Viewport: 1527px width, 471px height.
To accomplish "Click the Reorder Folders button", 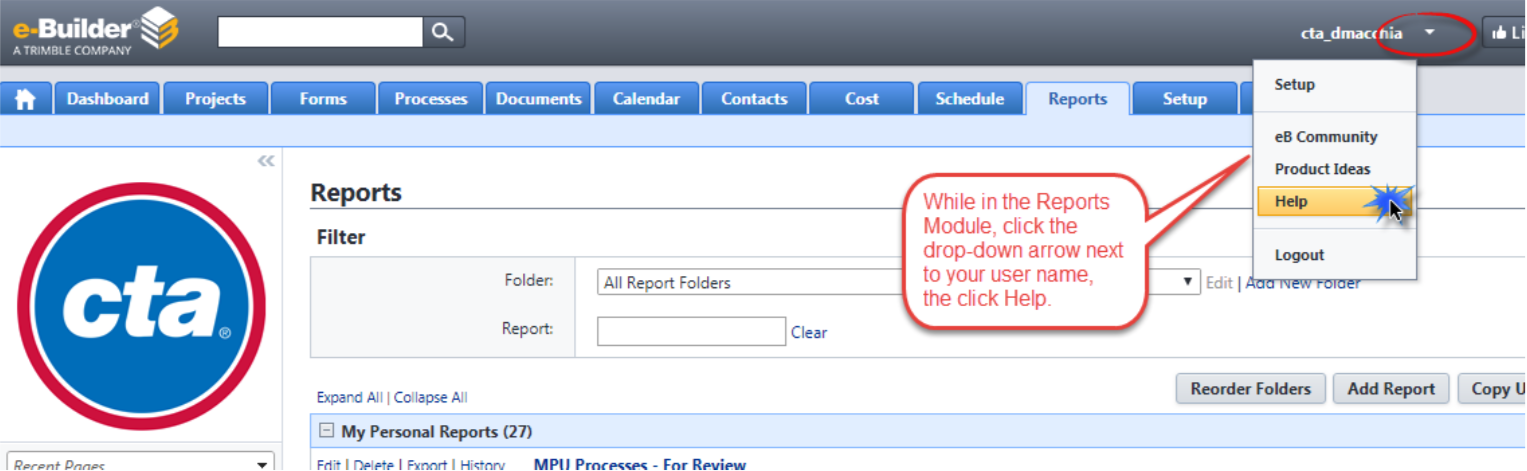I will [1251, 389].
